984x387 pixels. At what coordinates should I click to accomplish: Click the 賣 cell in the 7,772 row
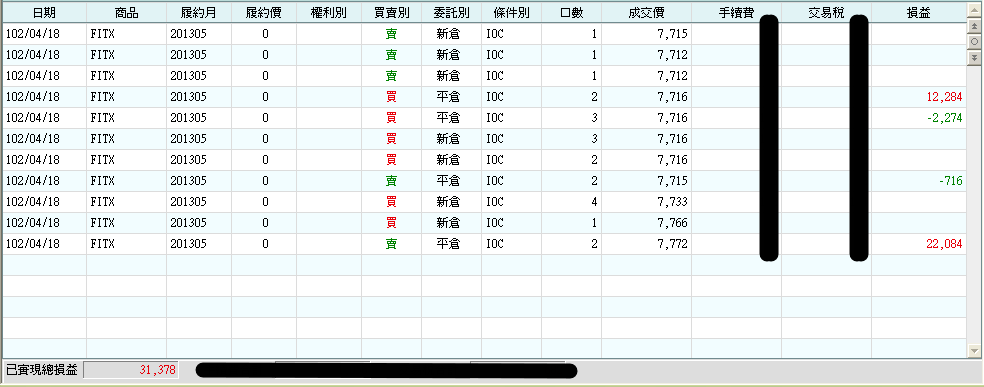[391, 244]
